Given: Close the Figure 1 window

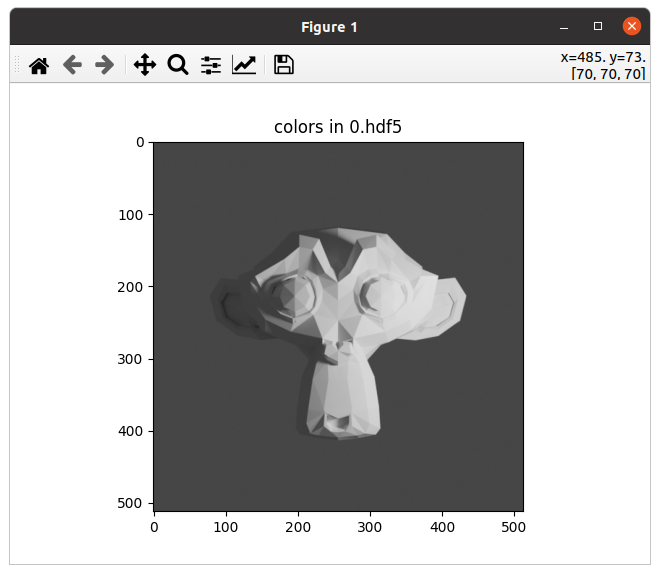Looking at the screenshot, I should pyautogui.click(x=632, y=27).
